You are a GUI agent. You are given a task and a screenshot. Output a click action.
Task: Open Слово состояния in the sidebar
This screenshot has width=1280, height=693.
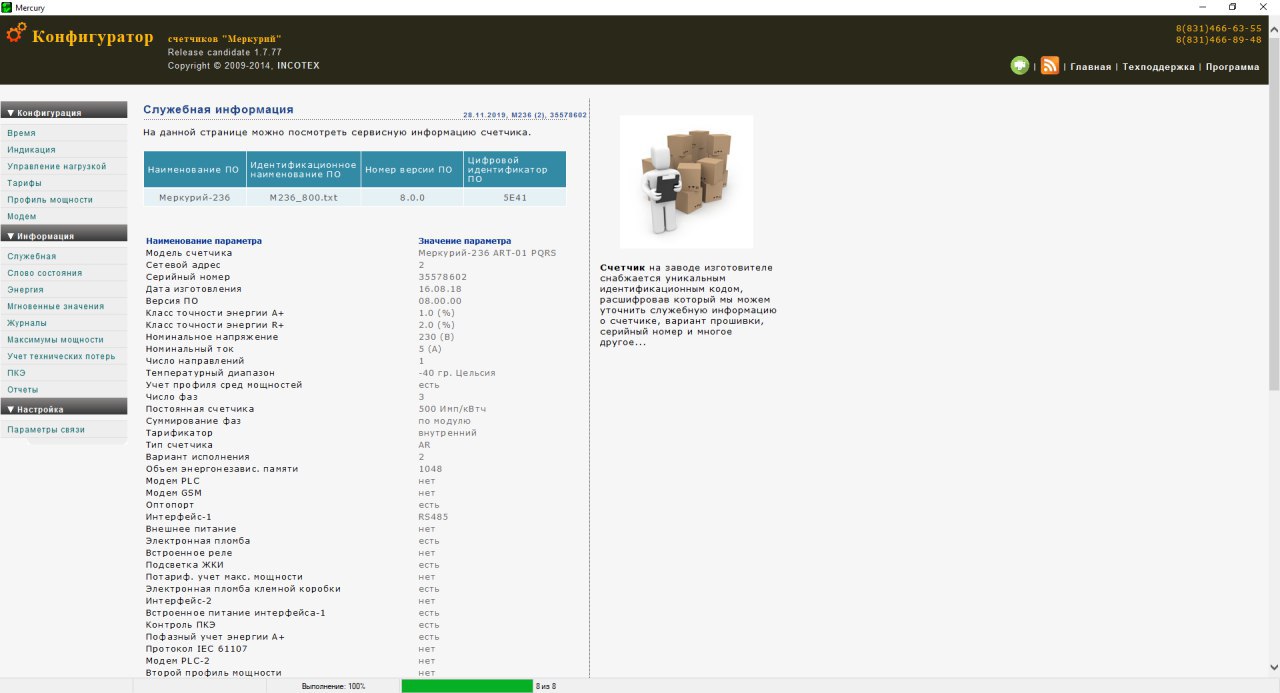point(44,272)
